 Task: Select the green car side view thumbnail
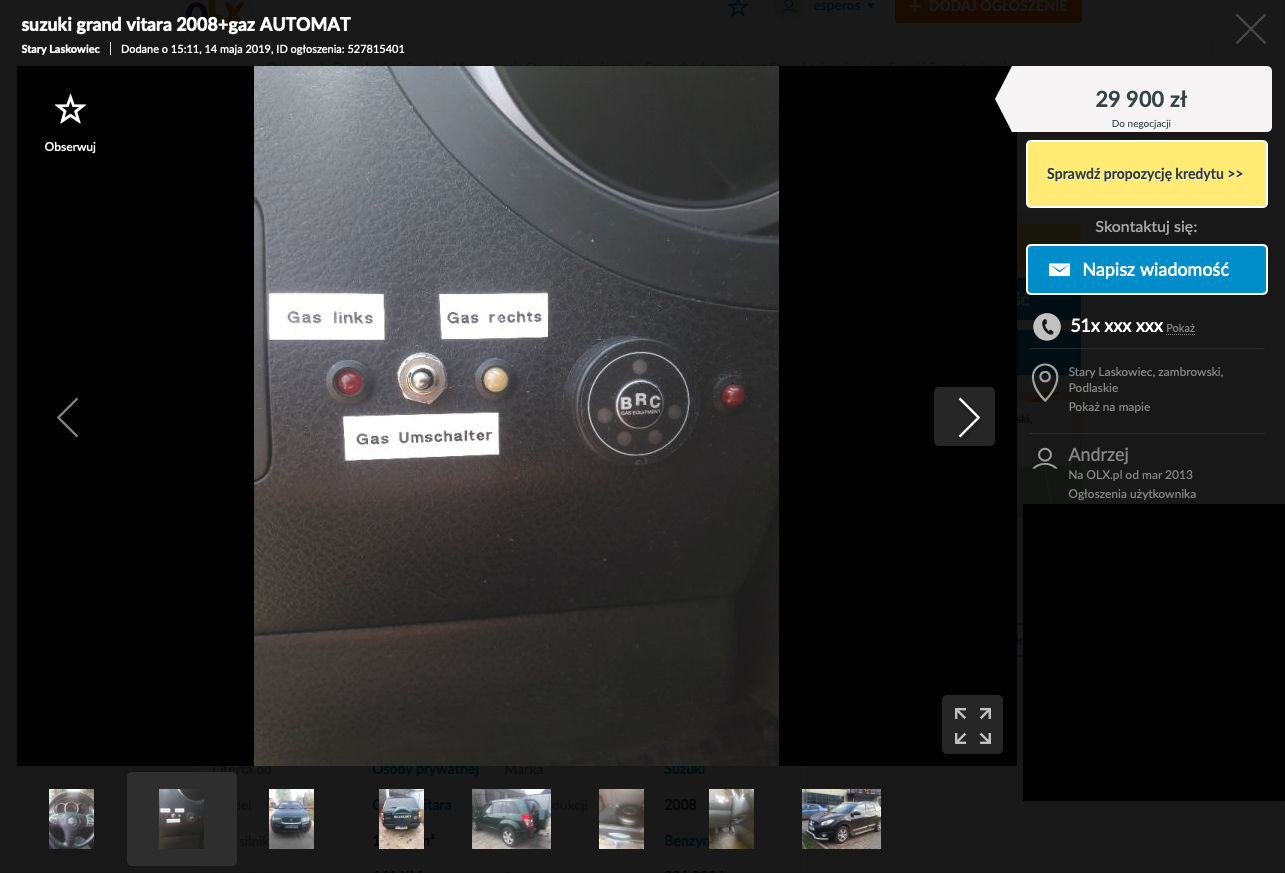511,819
